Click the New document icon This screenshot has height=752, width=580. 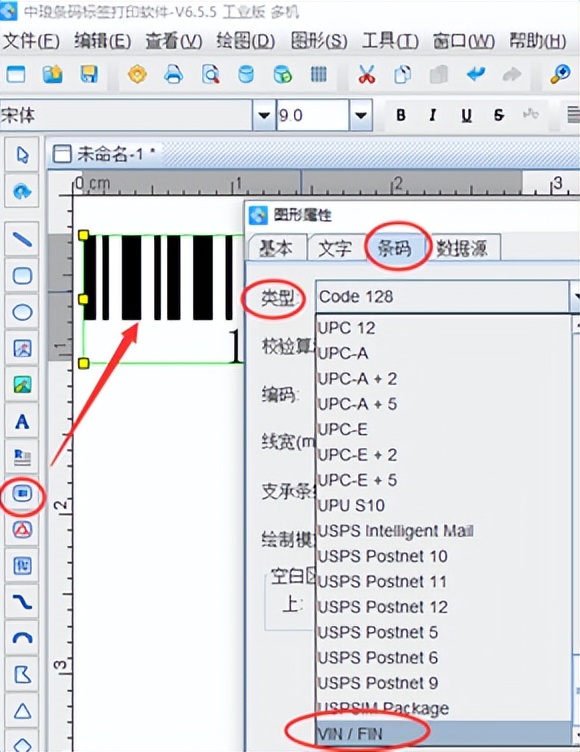tap(16, 74)
